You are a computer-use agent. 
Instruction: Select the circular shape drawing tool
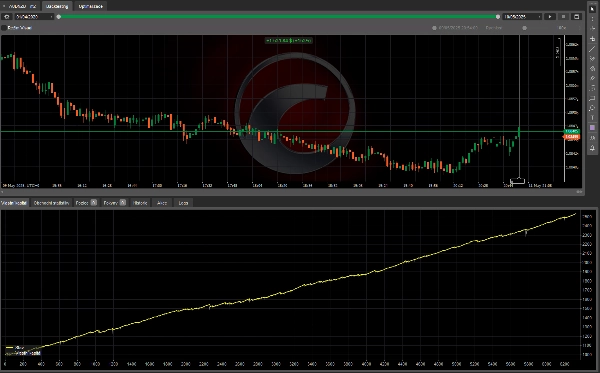coord(592,108)
